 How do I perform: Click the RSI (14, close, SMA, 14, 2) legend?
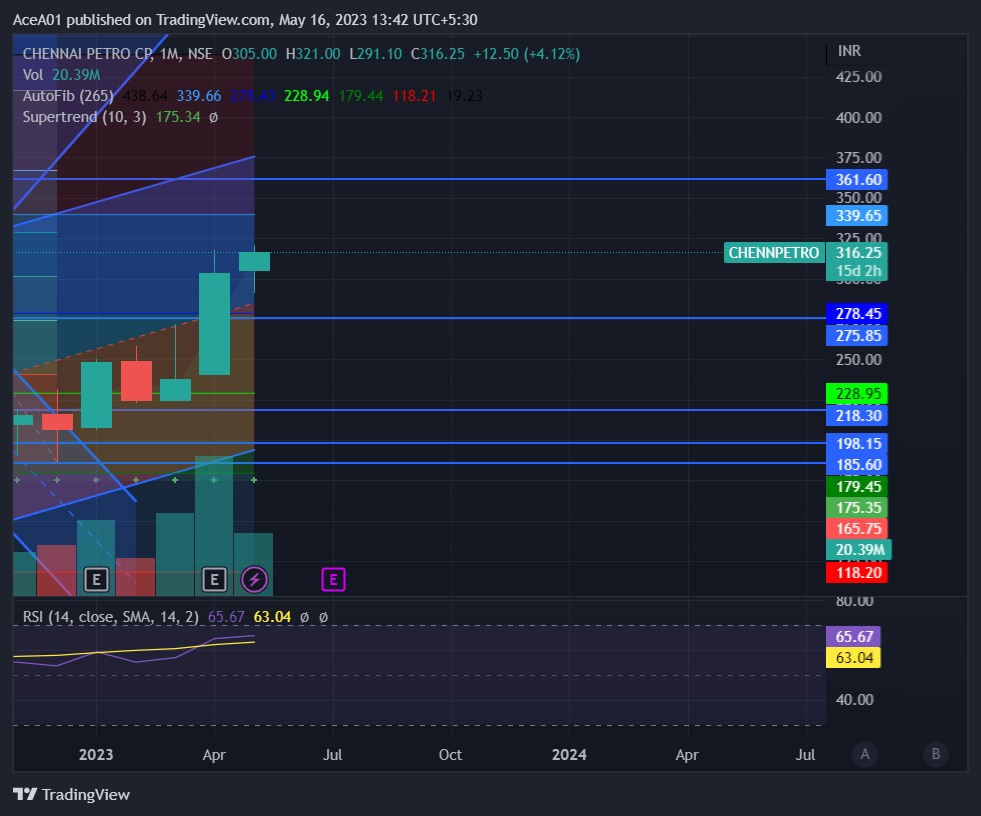point(111,617)
